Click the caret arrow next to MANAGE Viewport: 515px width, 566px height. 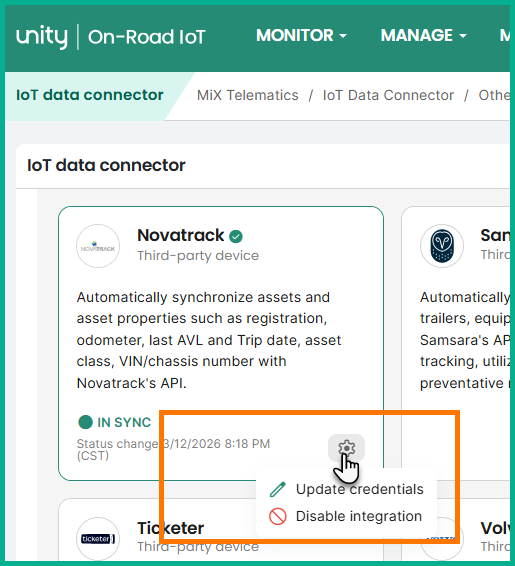point(463,36)
